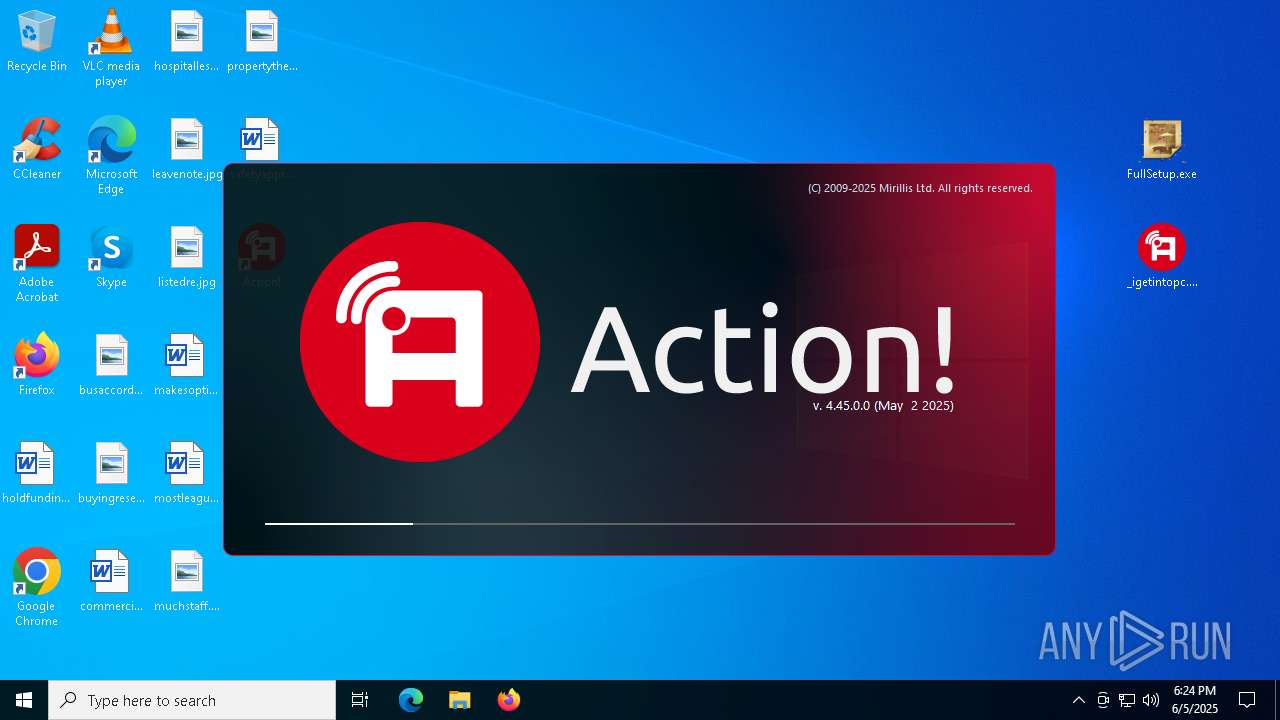This screenshot has width=1280, height=720.
Task: Select the propertythe file icon
Action: [262, 42]
